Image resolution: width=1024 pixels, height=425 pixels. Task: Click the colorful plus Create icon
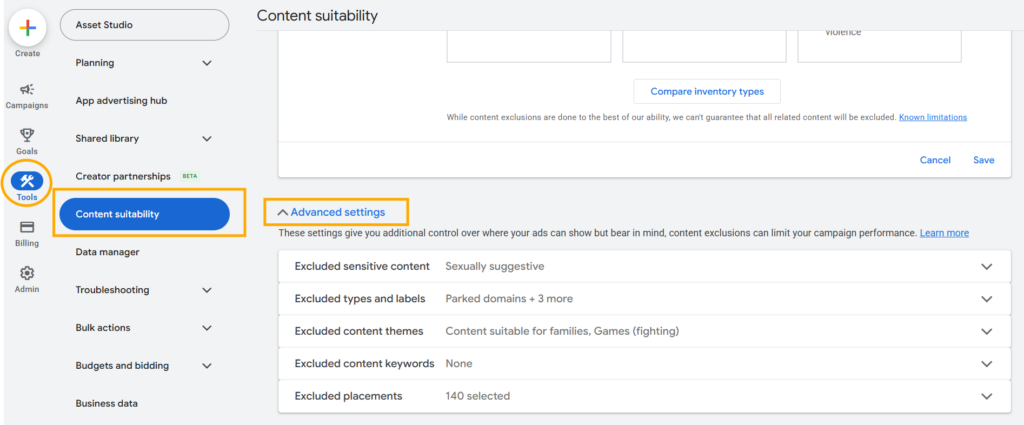click(x=27, y=28)
